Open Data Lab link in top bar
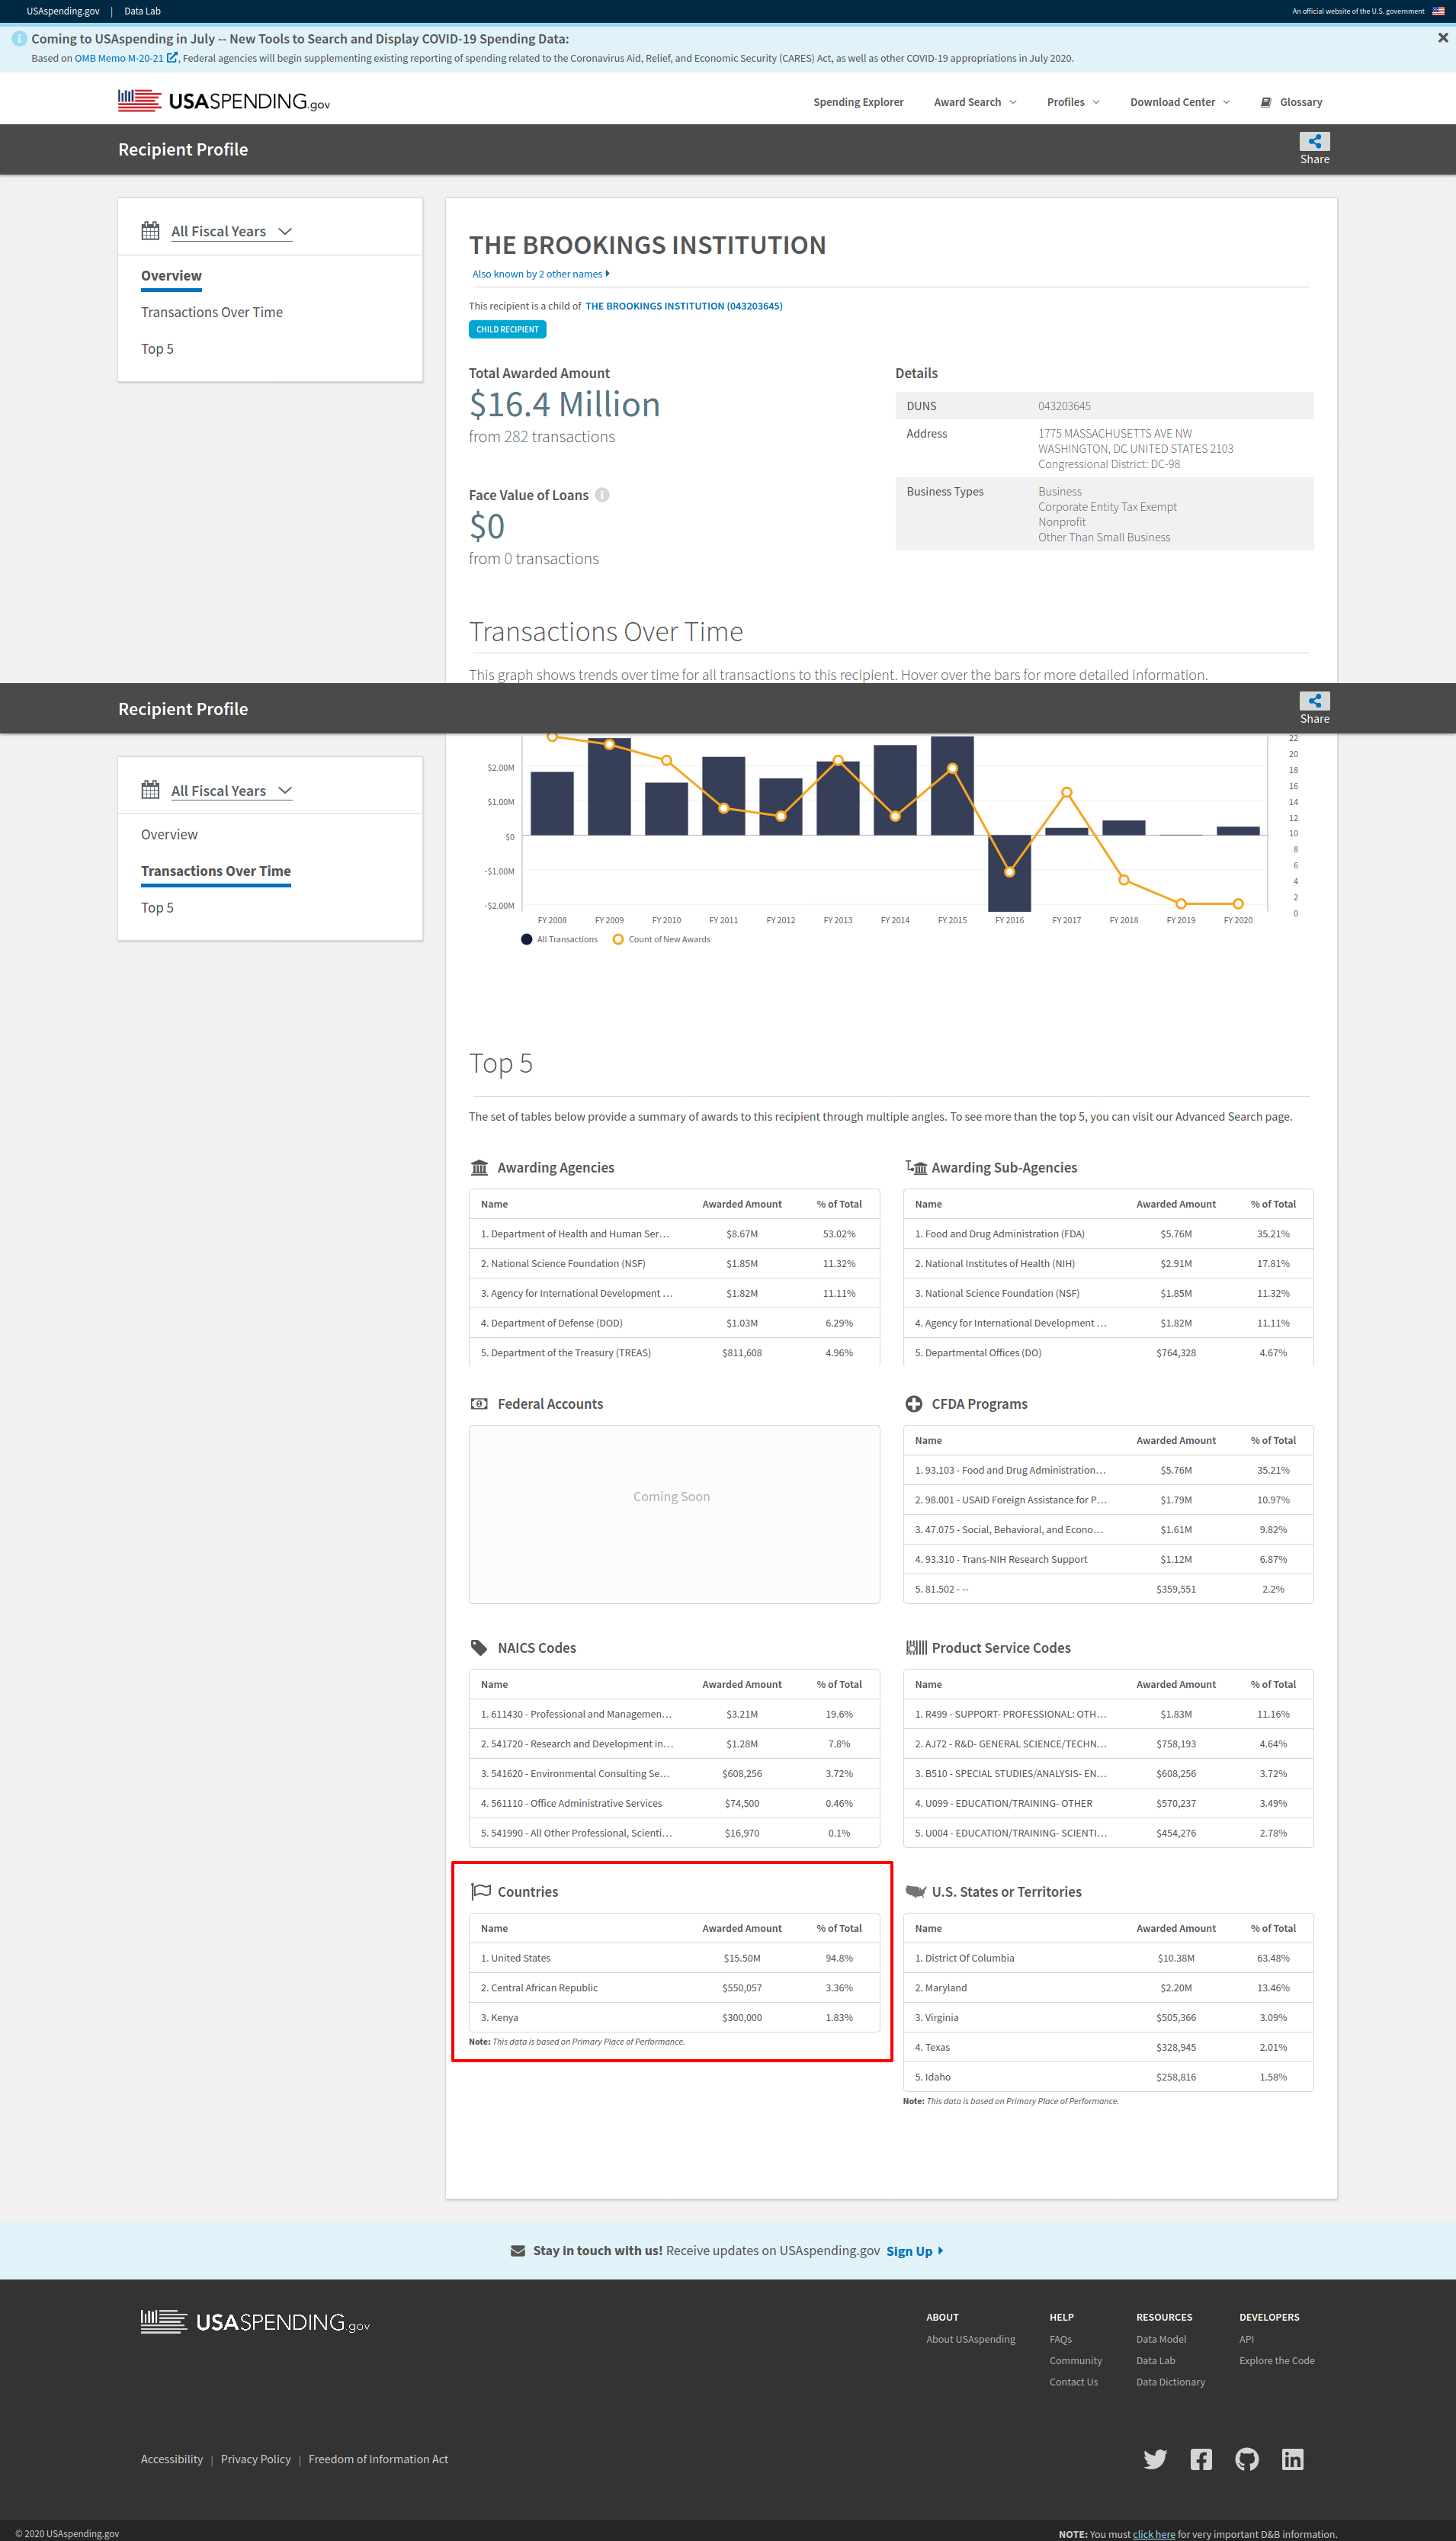 [142, 11]
